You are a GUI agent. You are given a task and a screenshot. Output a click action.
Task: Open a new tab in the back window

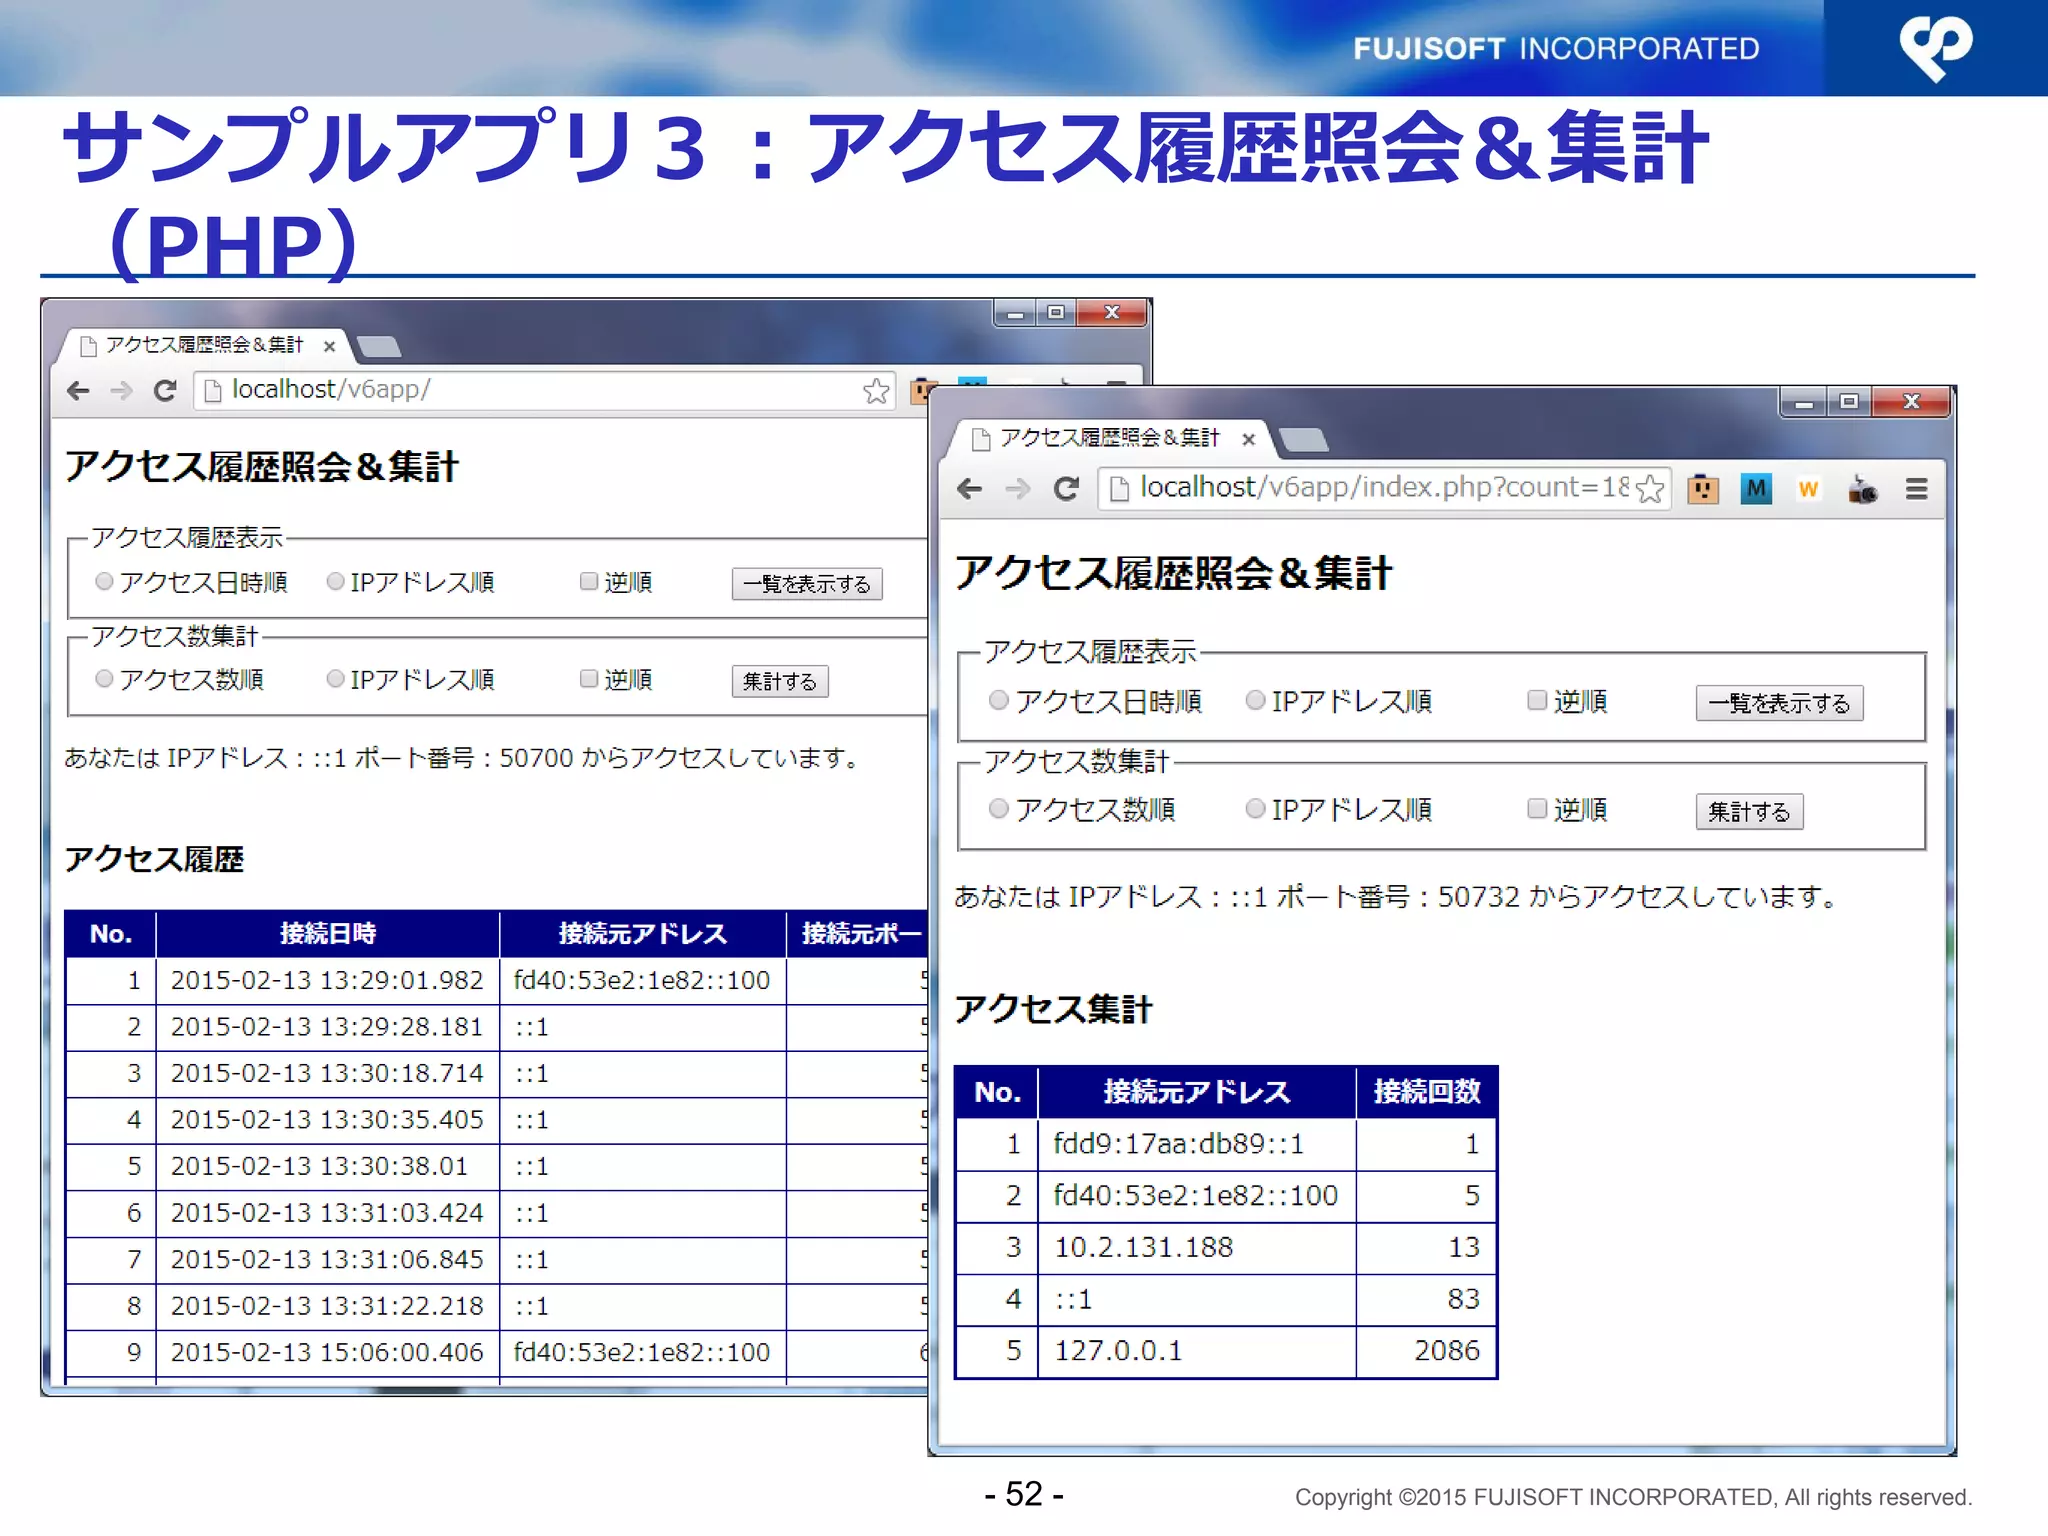coord(379,346)
